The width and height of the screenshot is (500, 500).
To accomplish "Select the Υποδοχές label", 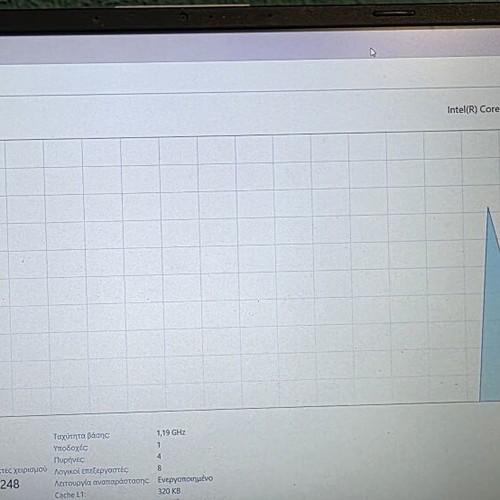I will (x=70, y=448).
